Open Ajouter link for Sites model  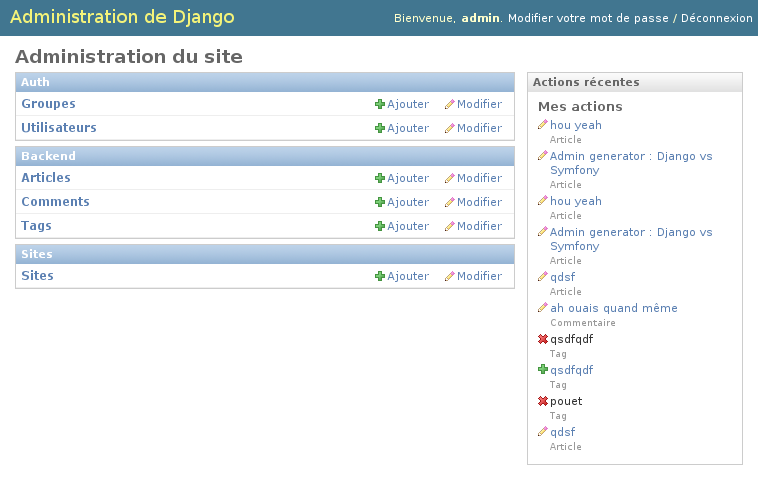(408, 276)
